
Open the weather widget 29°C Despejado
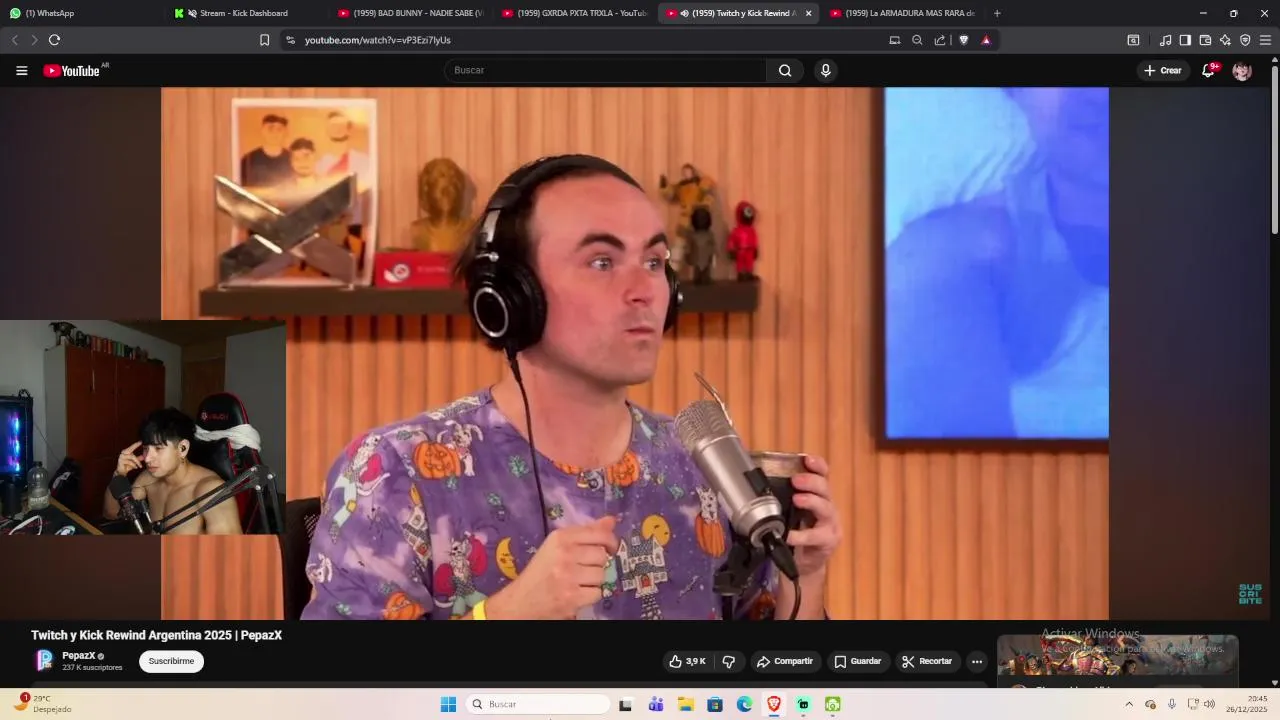click(x=44, y=704)
